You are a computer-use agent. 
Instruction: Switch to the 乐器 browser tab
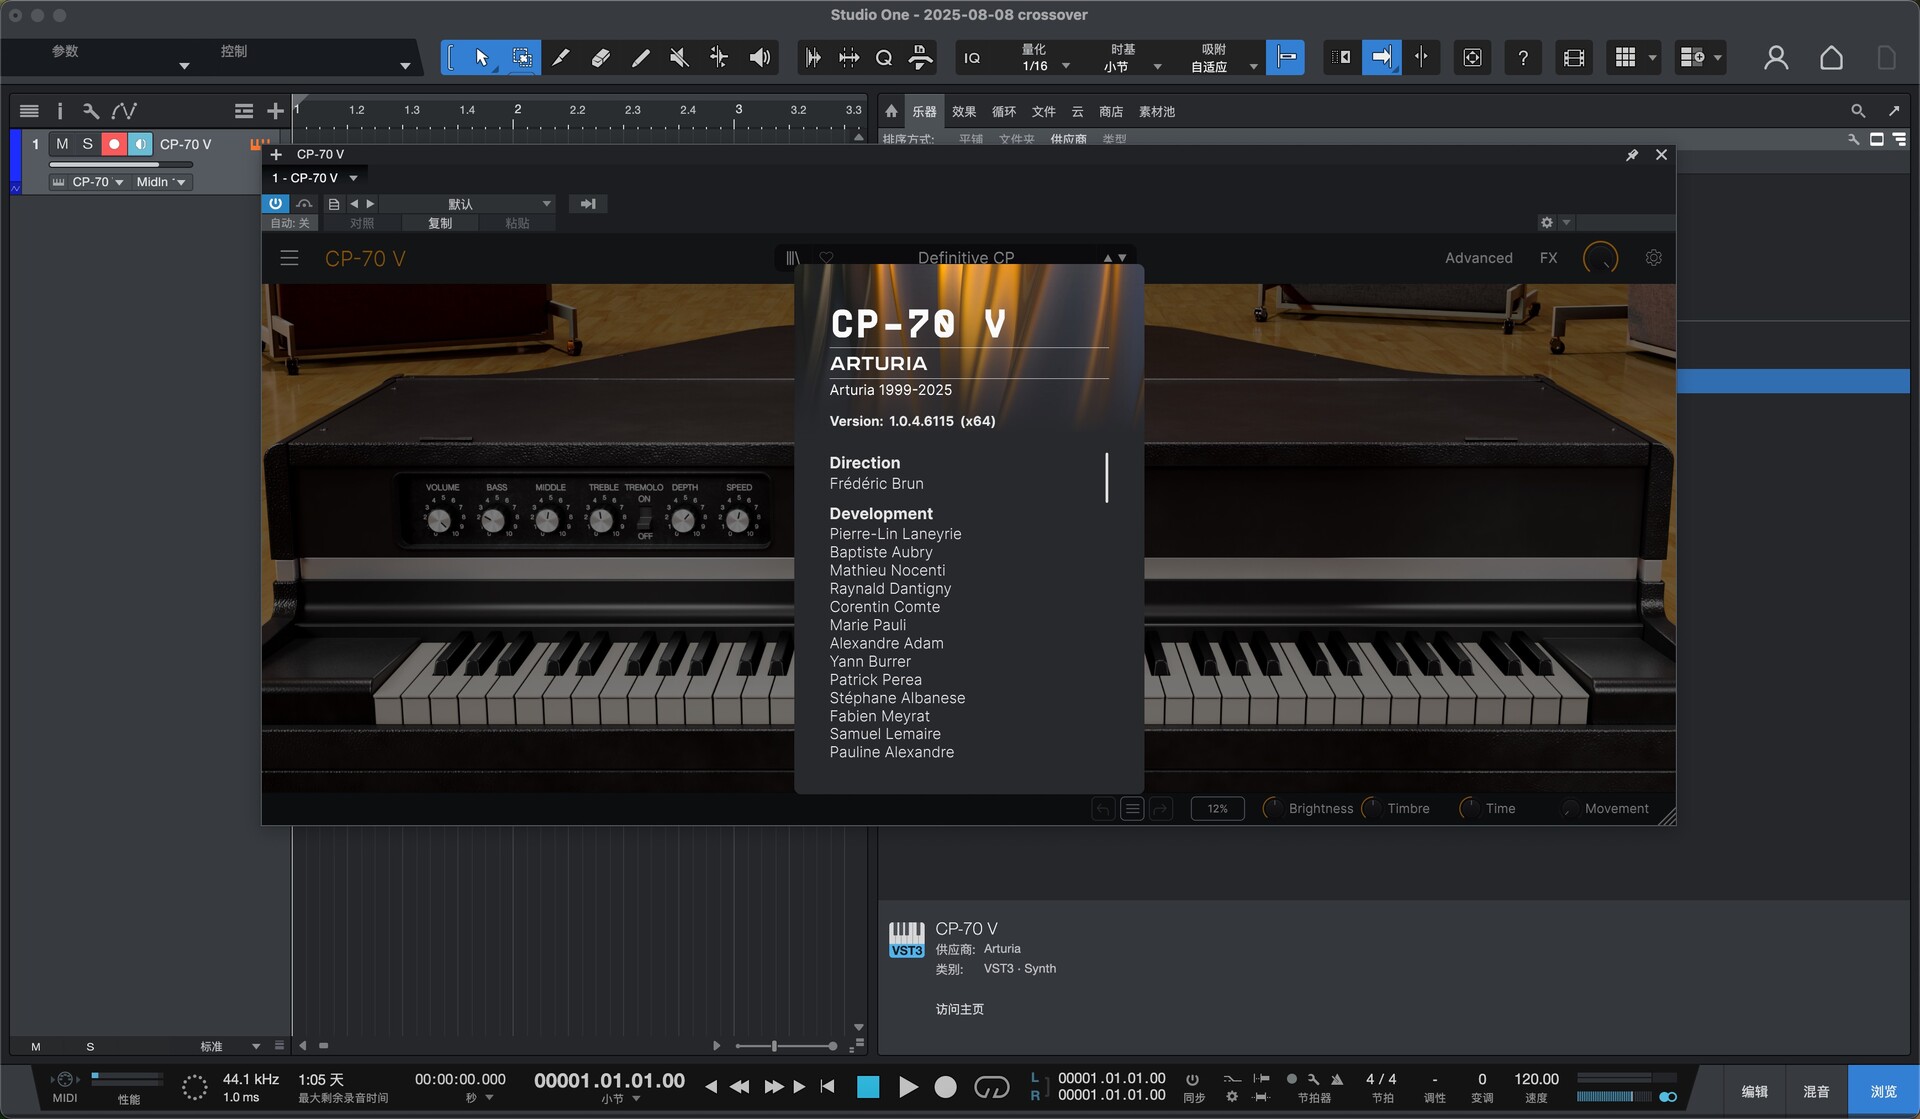[x=924, y=112]
